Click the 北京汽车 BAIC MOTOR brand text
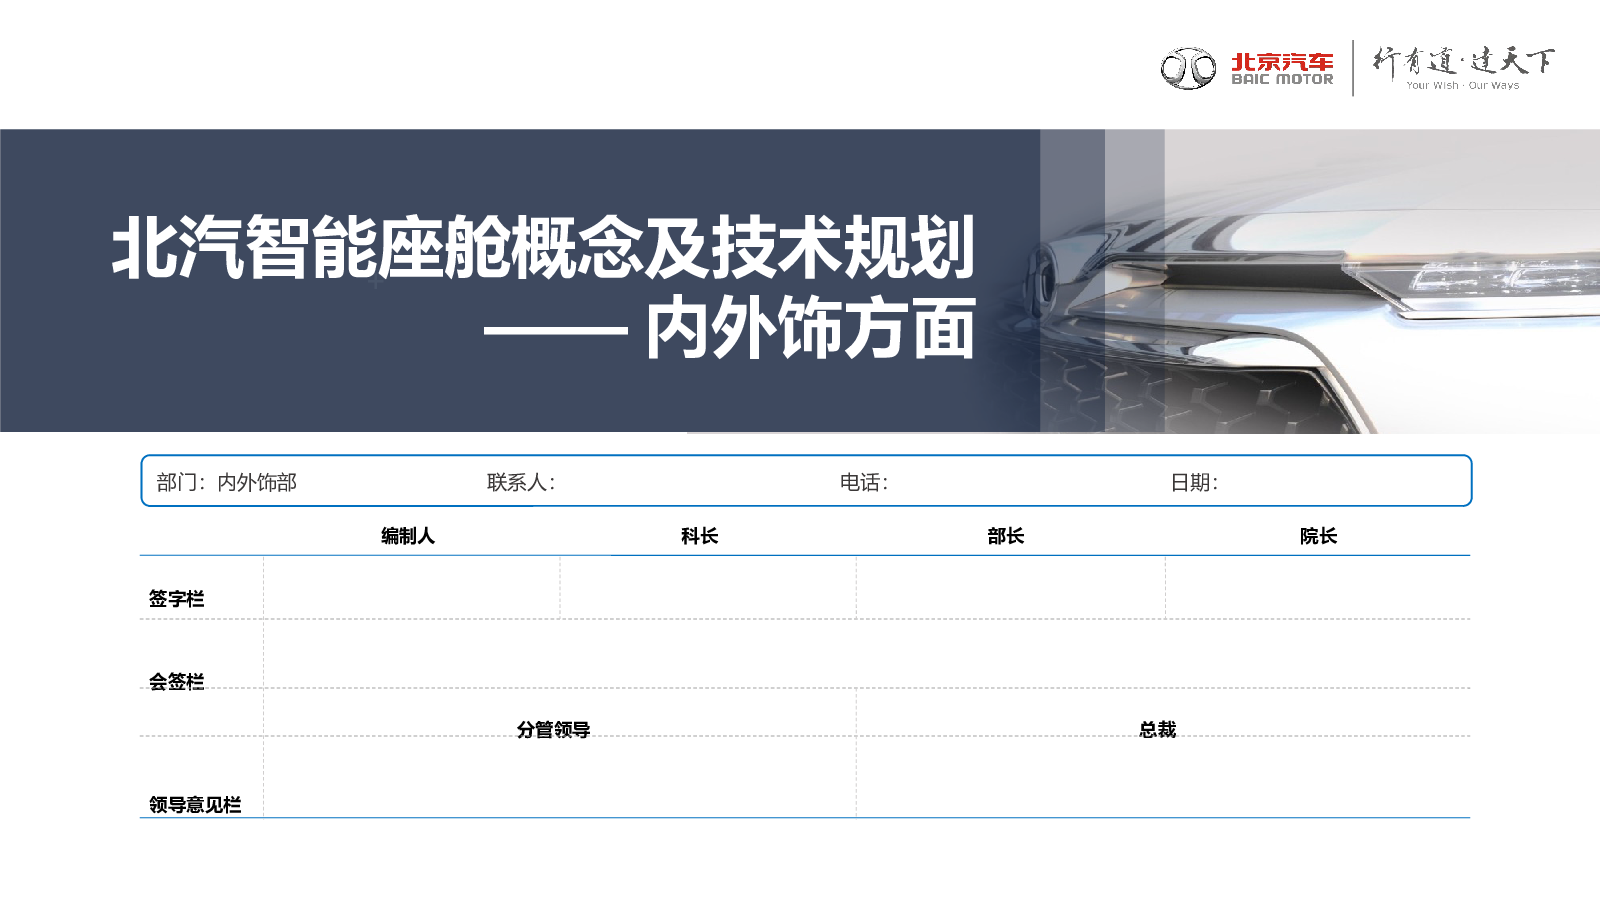Image resolution: width=1600 pixels, height=900 pixels. 1282,69
